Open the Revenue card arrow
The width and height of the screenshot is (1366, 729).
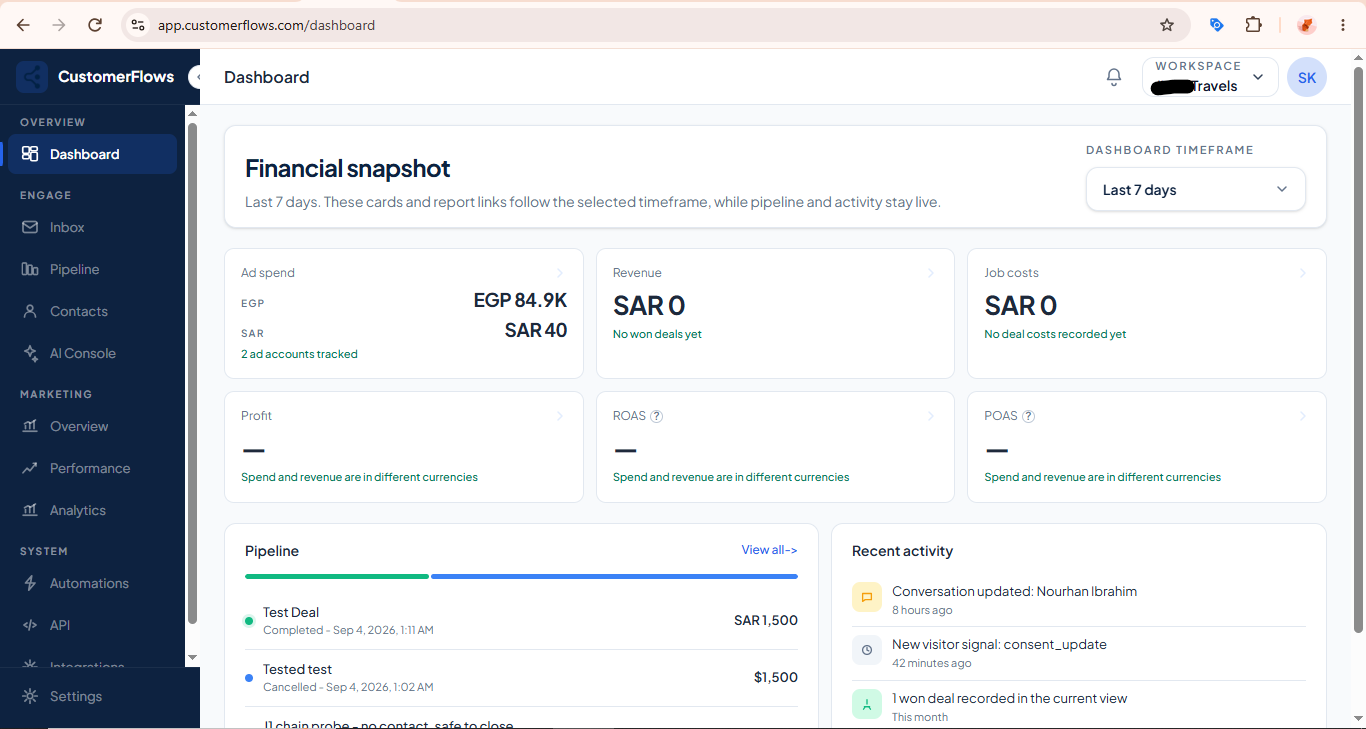(931, 273)
